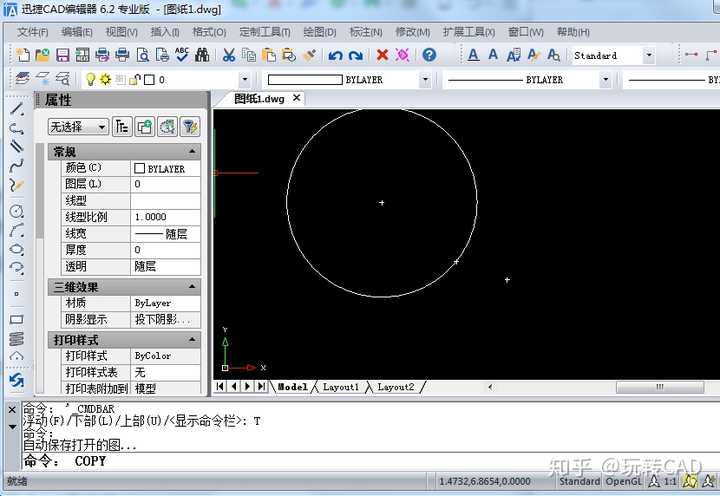Switch to the Layout2 tab
The height and width of the screenshot is (496, 720).
(x=396, y=387)
